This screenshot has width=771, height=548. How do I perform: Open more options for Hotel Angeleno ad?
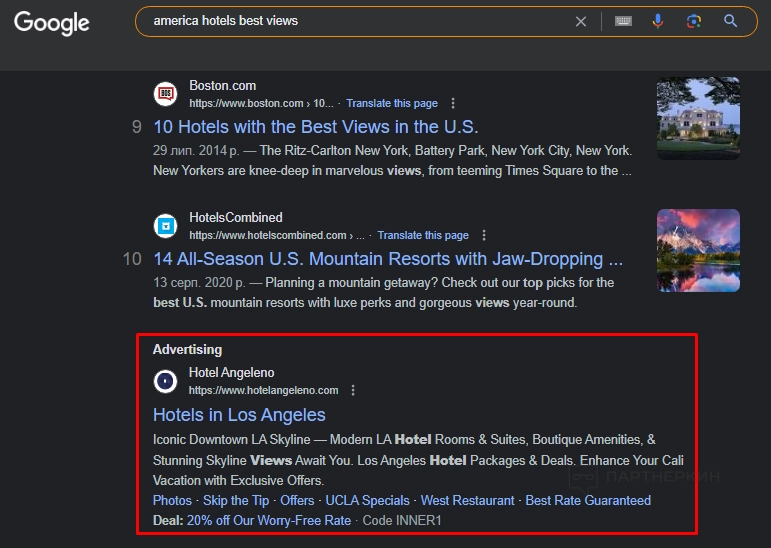click(353, 391)
